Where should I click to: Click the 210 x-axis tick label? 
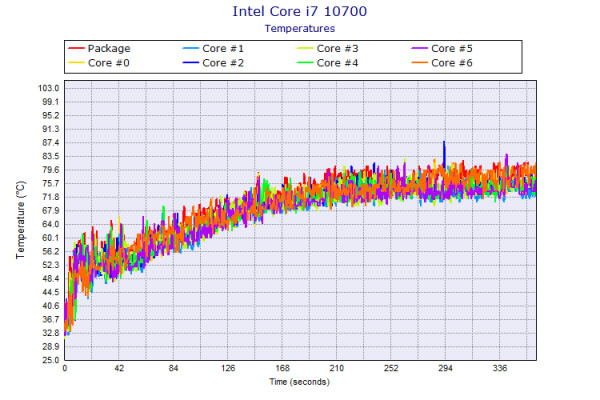(x=337, y=368)
